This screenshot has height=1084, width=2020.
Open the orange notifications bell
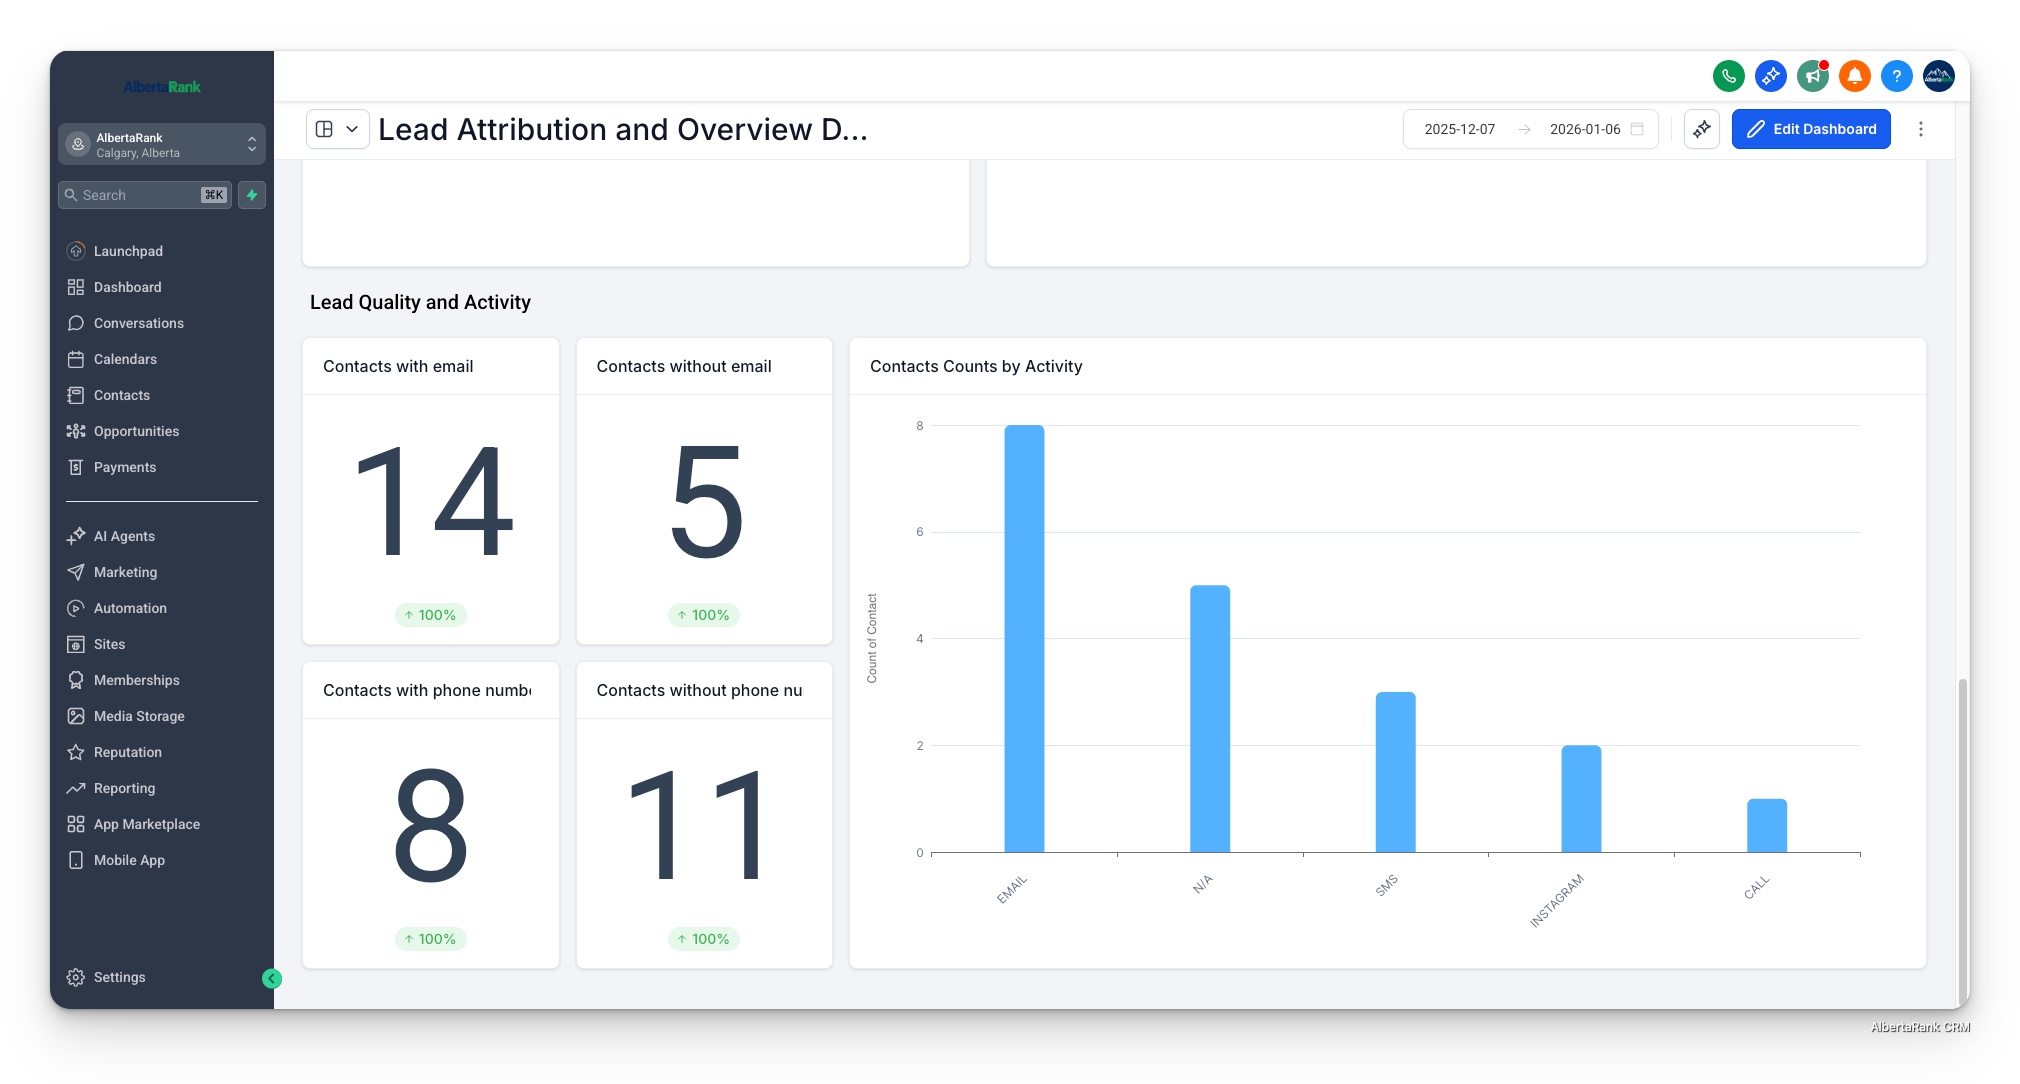pyautogui.click(x=1854, y=76)
